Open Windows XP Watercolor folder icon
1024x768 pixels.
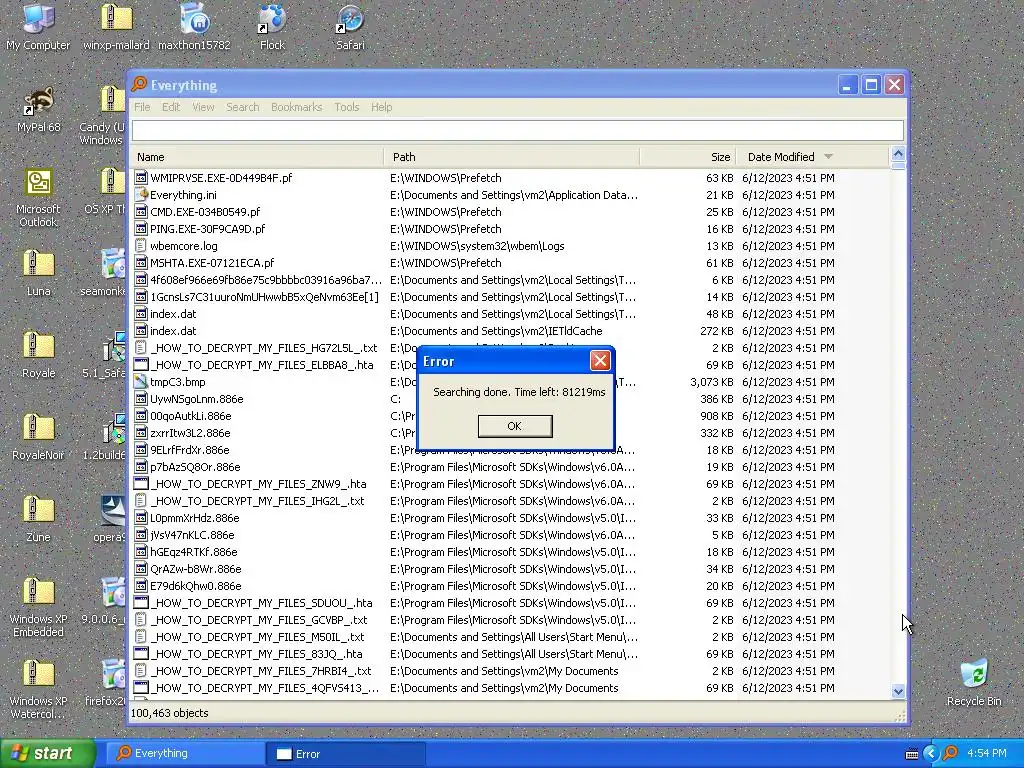[x=38, y=689]
